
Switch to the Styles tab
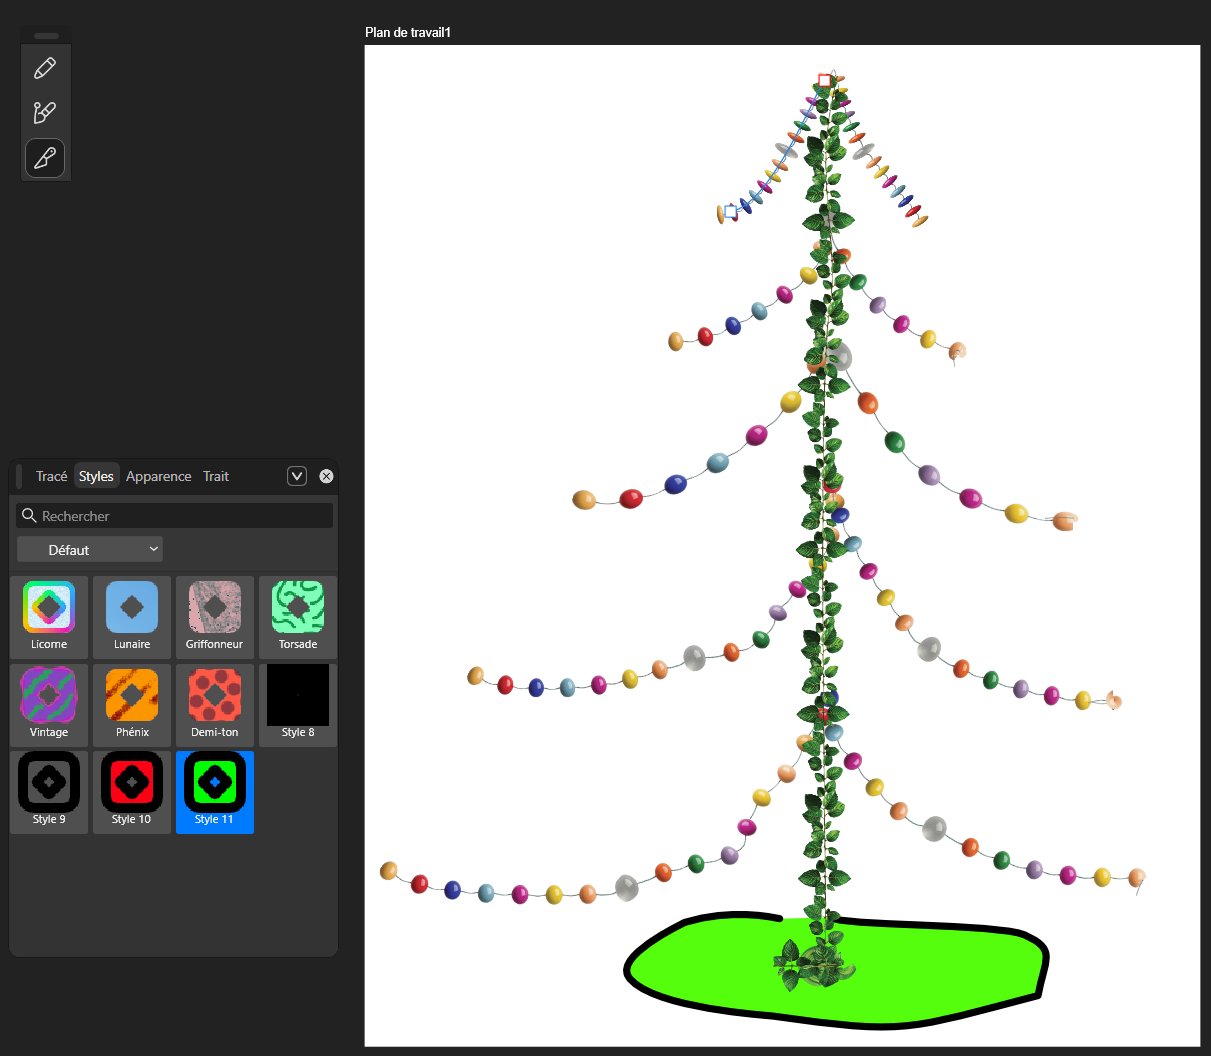96,476
